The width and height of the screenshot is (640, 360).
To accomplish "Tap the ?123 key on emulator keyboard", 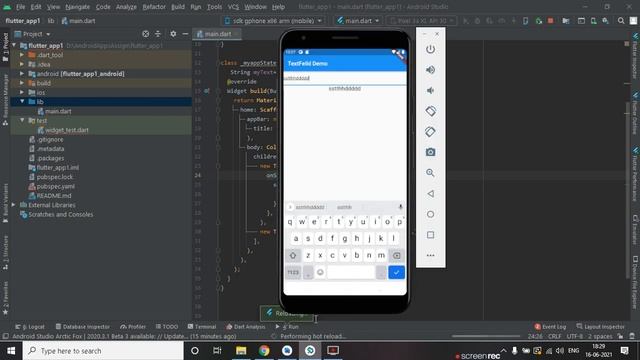I will 293,272.
